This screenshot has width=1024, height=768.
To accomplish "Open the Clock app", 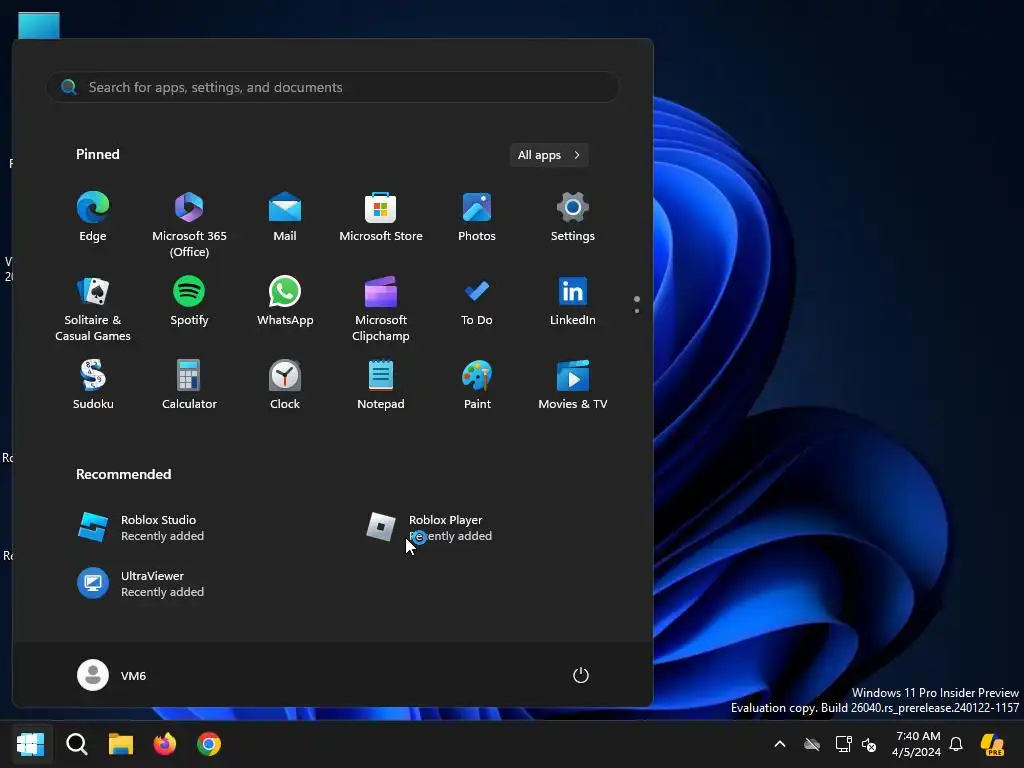I will pos(285,385).
